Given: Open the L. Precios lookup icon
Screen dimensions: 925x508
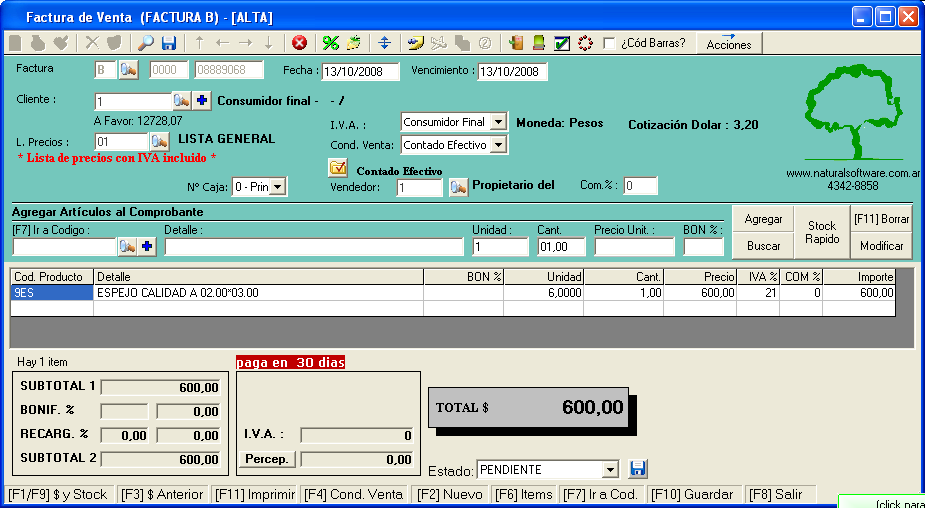Looking at the screenshot, I should (159, 142).
